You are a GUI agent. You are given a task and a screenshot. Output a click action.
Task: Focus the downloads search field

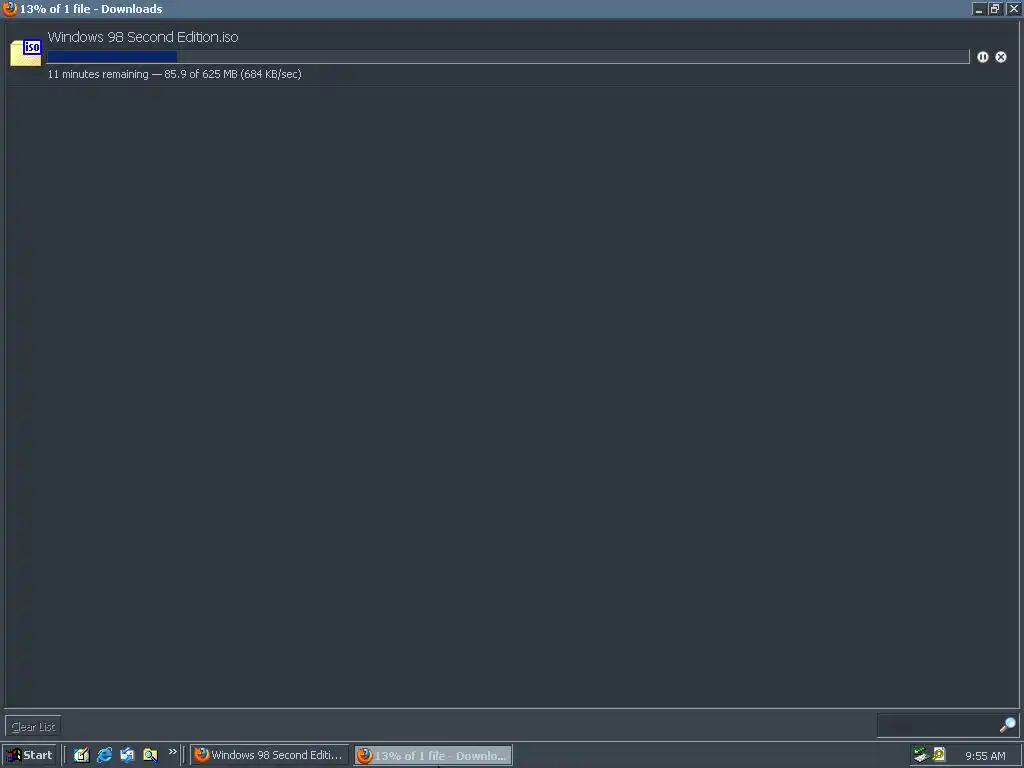937,725
